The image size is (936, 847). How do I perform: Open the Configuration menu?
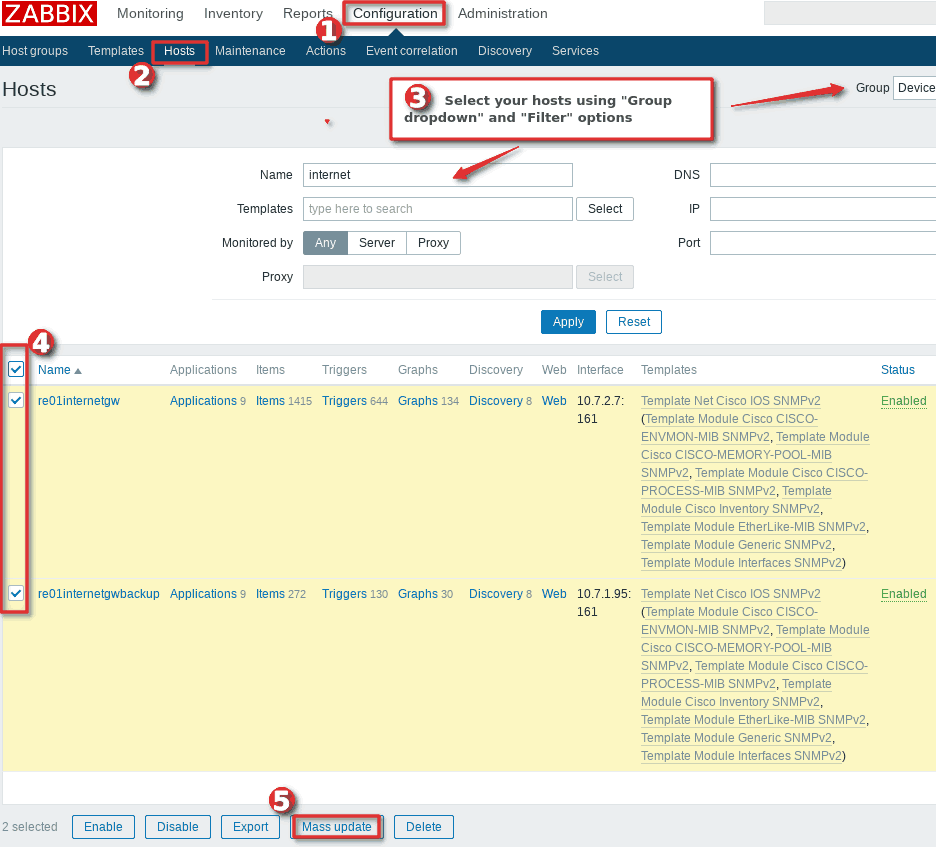[x=395, y=14]
